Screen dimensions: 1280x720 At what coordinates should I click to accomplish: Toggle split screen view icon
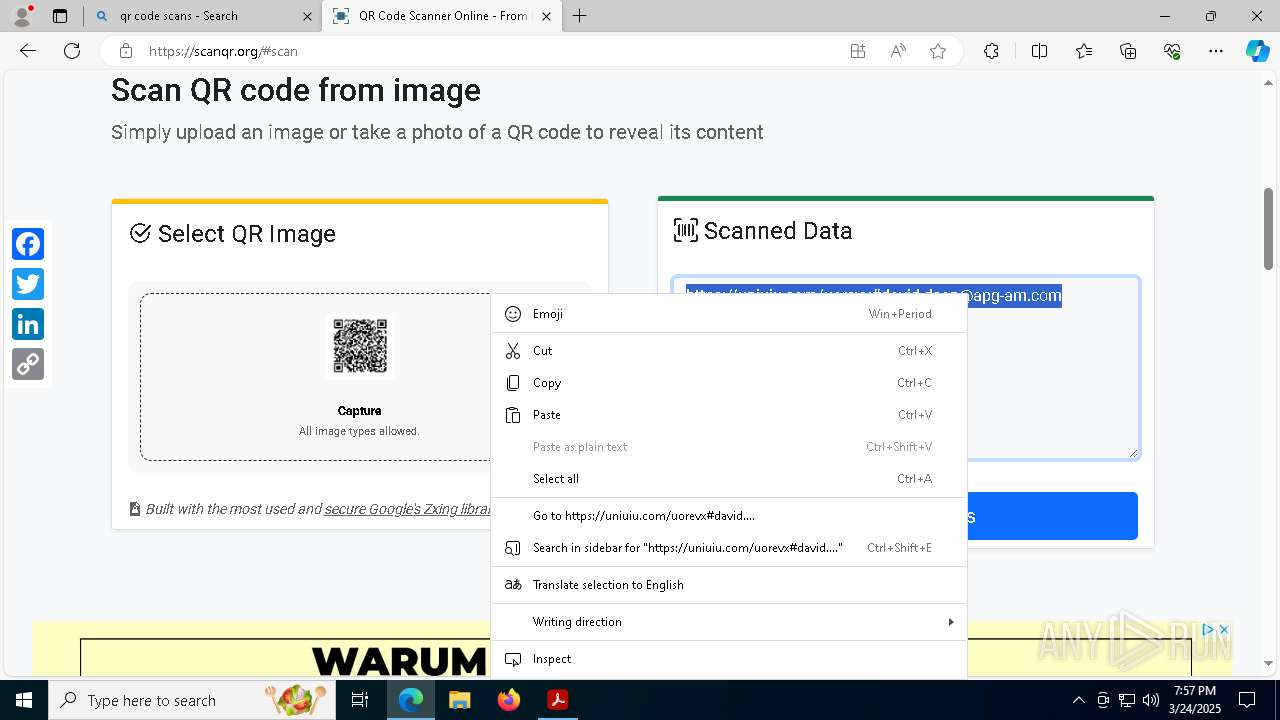(x=1039, y=51)
